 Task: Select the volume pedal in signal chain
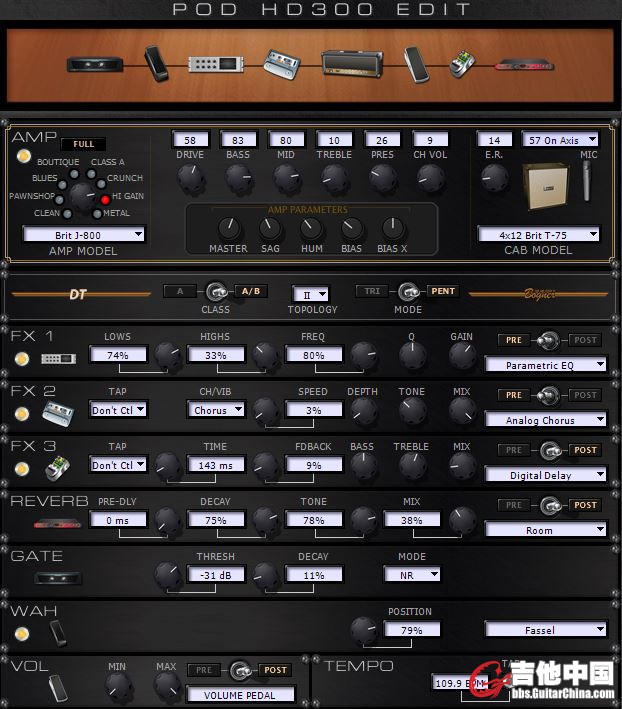pos(416,64)
